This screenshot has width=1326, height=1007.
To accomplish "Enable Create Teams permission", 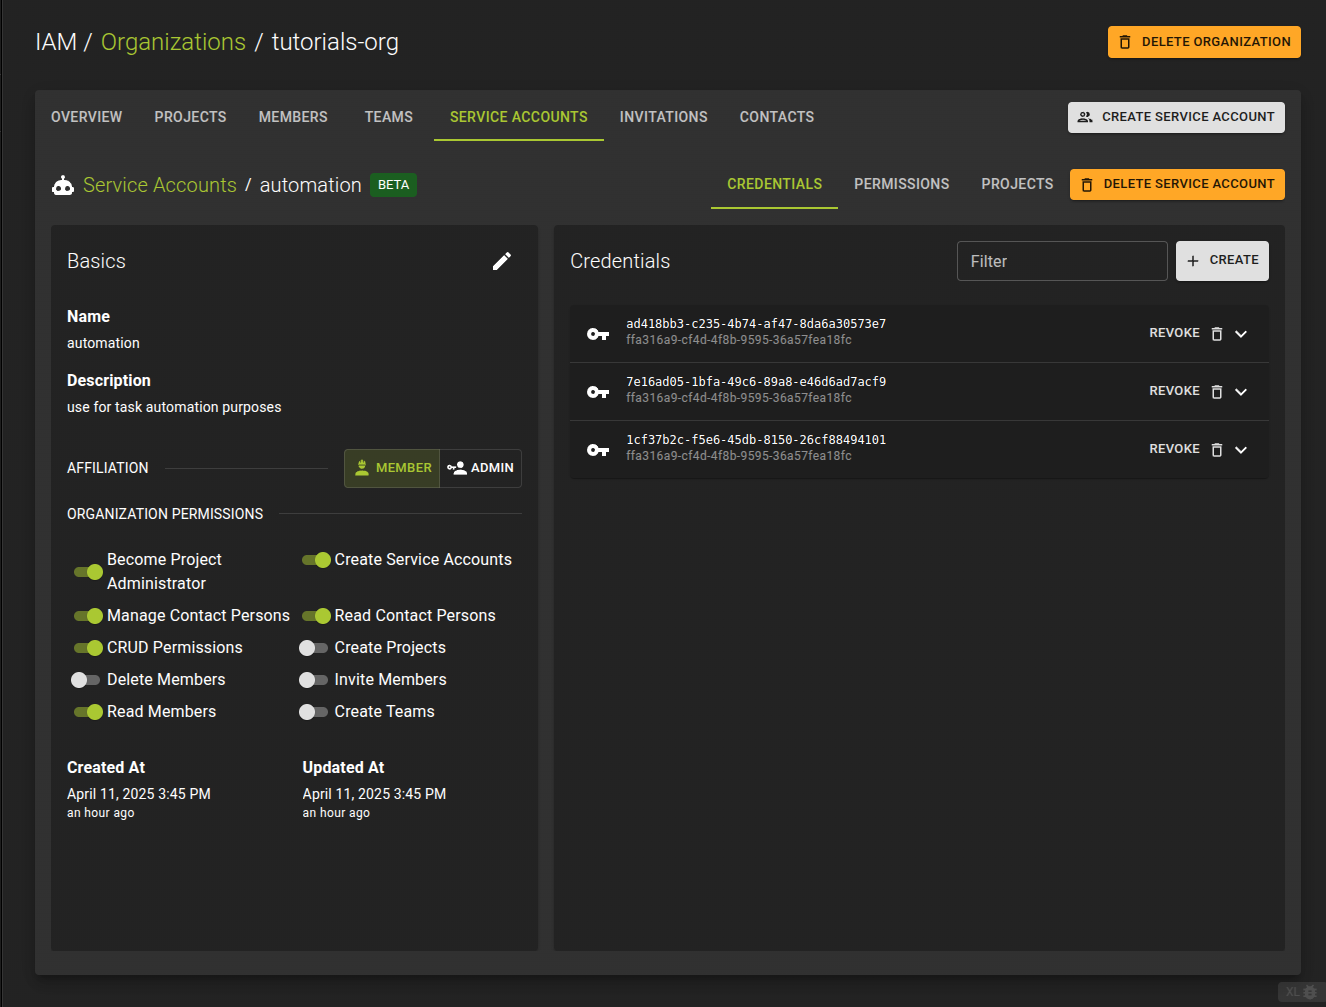I will (x=314, y=712).
